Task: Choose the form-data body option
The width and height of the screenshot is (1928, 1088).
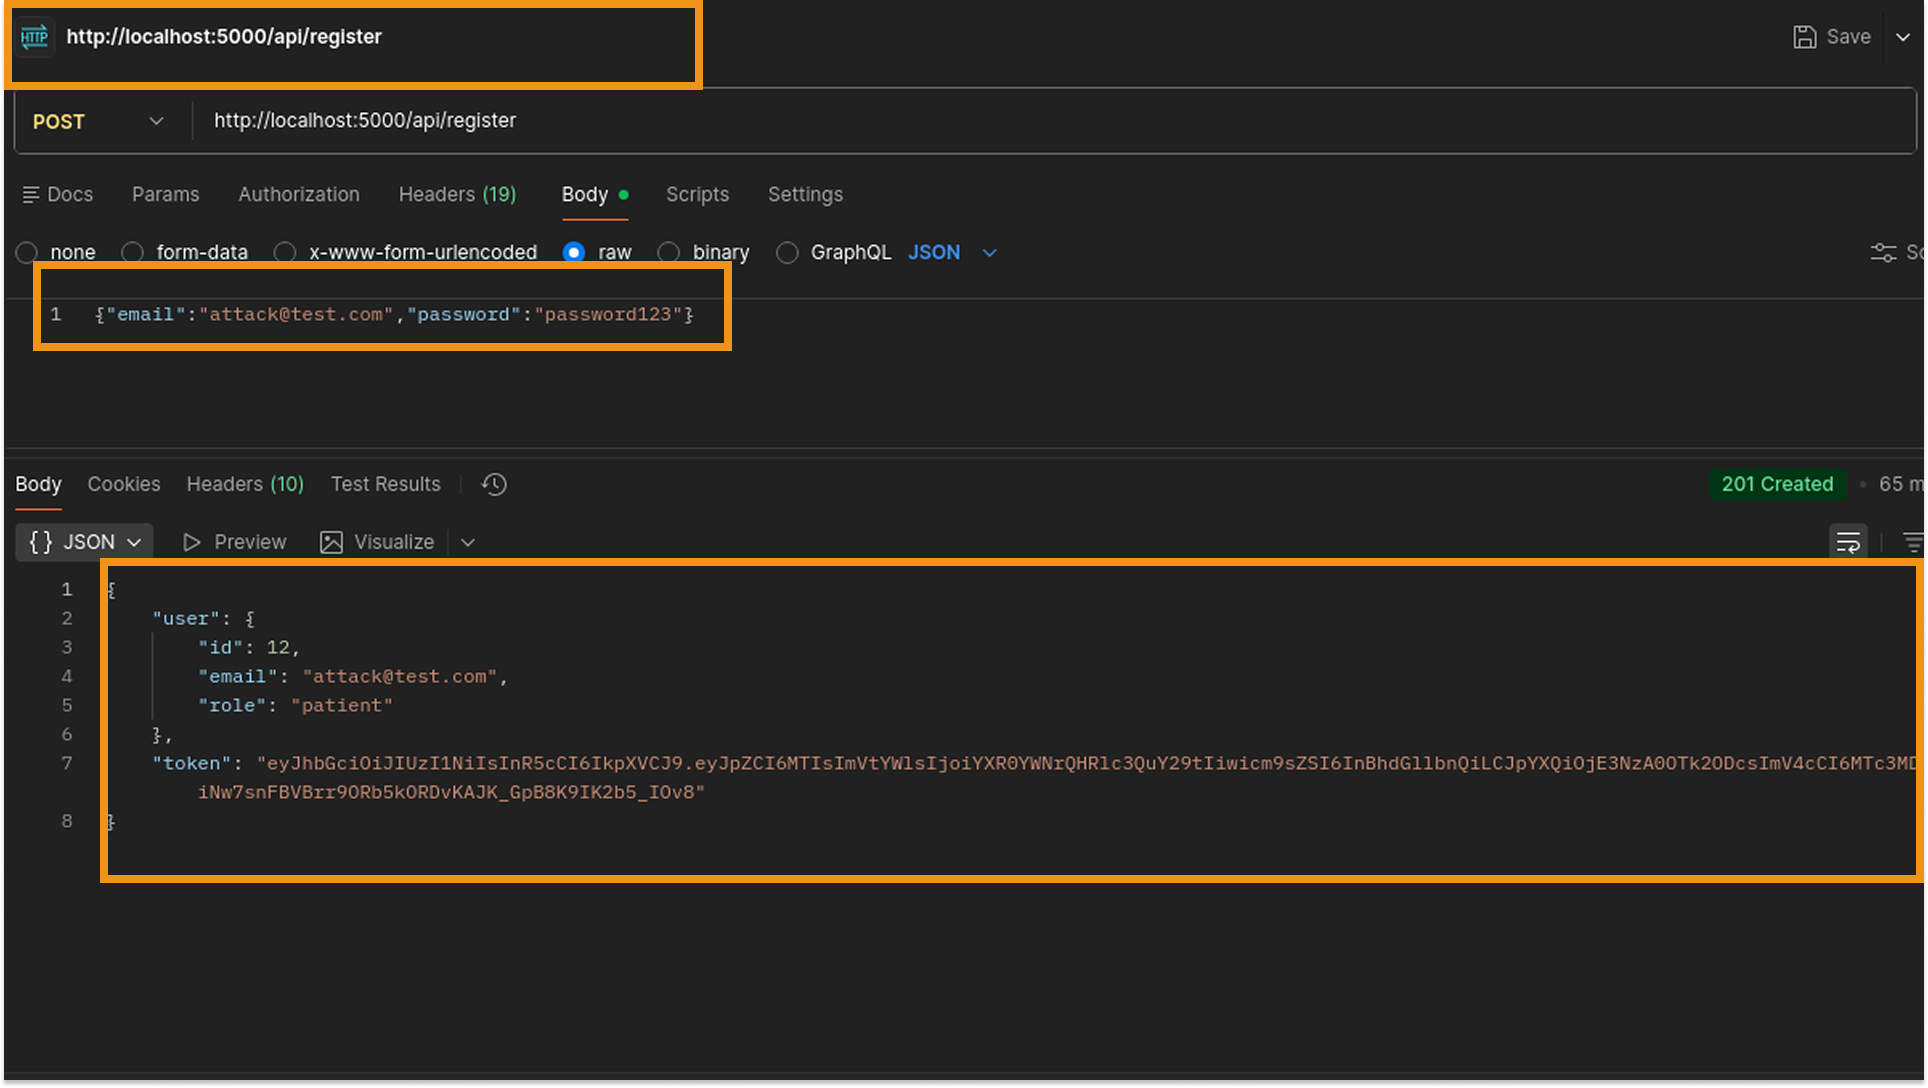Action: [132, 252]
